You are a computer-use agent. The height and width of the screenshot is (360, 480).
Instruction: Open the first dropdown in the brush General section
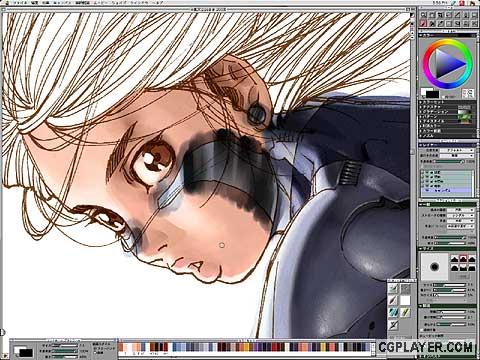tap(460, 210)
